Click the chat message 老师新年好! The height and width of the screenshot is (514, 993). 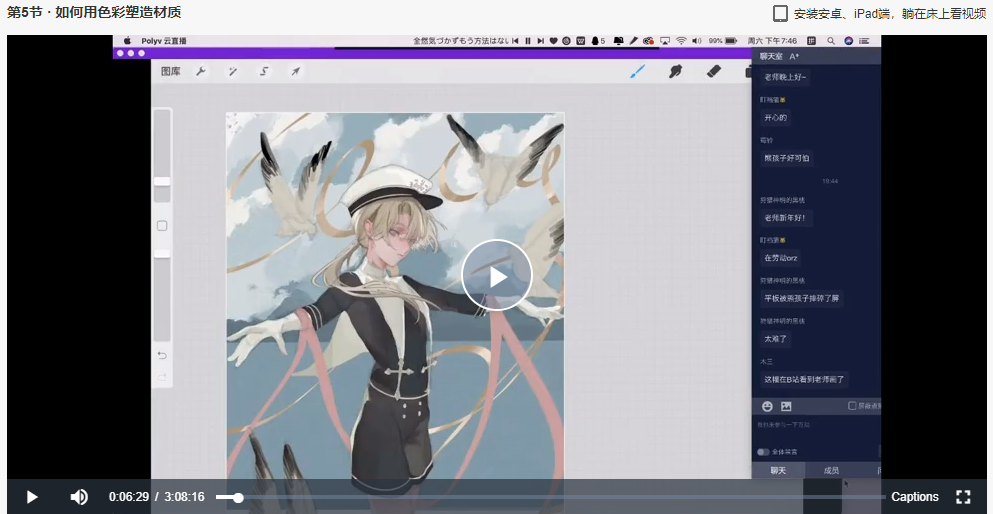[x=786, y=218]
